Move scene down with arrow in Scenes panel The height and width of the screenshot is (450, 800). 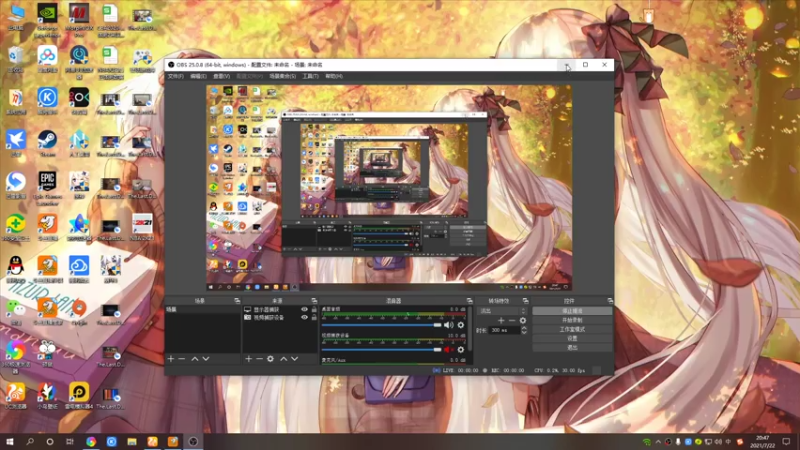[x=206, y=359]
